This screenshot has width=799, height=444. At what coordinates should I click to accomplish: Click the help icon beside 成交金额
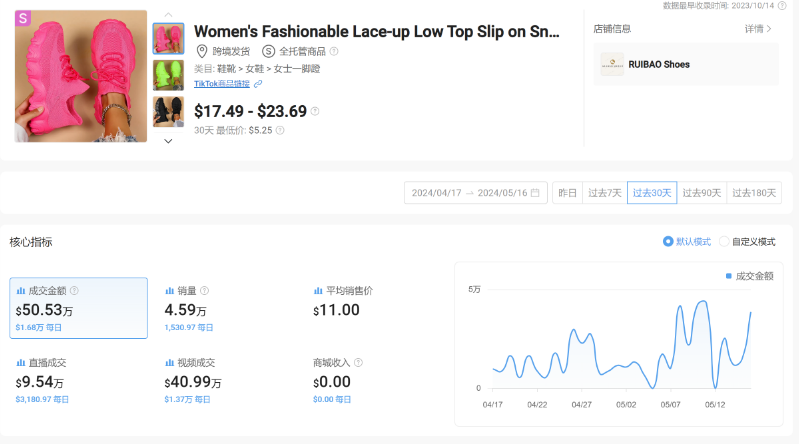[x=74, y=291]
